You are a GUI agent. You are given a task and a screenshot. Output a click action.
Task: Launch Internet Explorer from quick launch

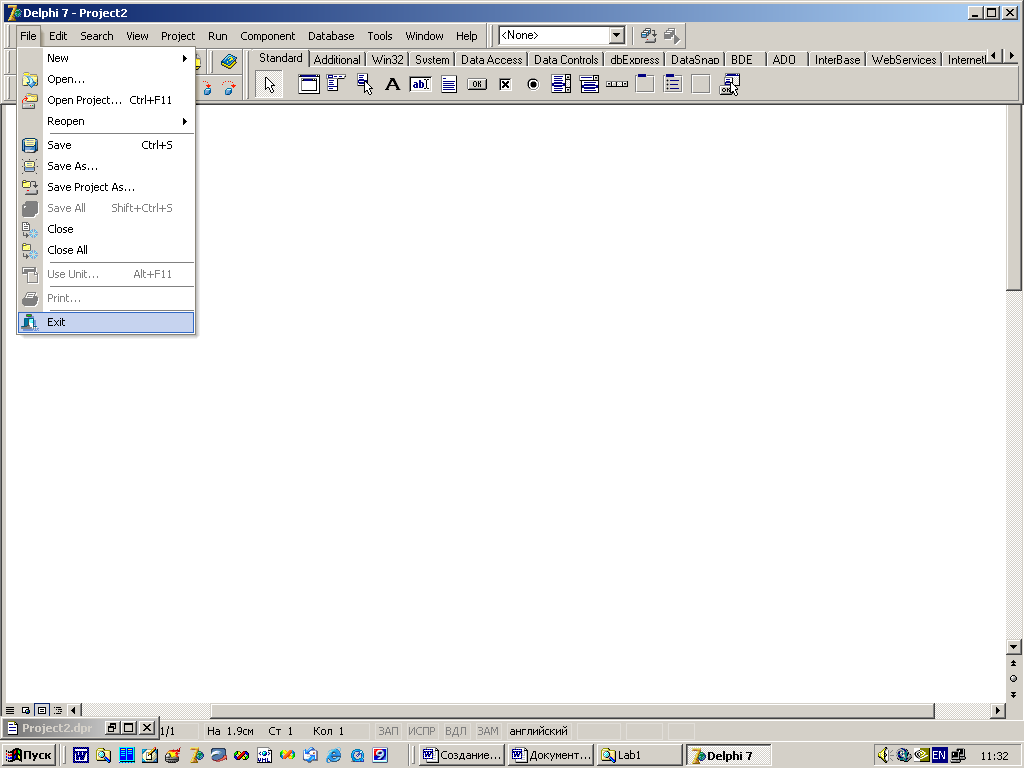(x=334, y=755)
